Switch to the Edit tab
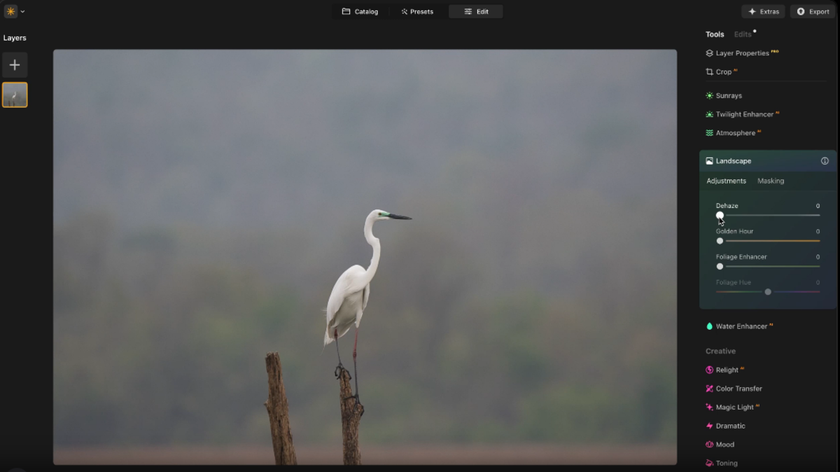Image resolution: width=840 pixels, height=472 pixels. (x=476, y=11)
